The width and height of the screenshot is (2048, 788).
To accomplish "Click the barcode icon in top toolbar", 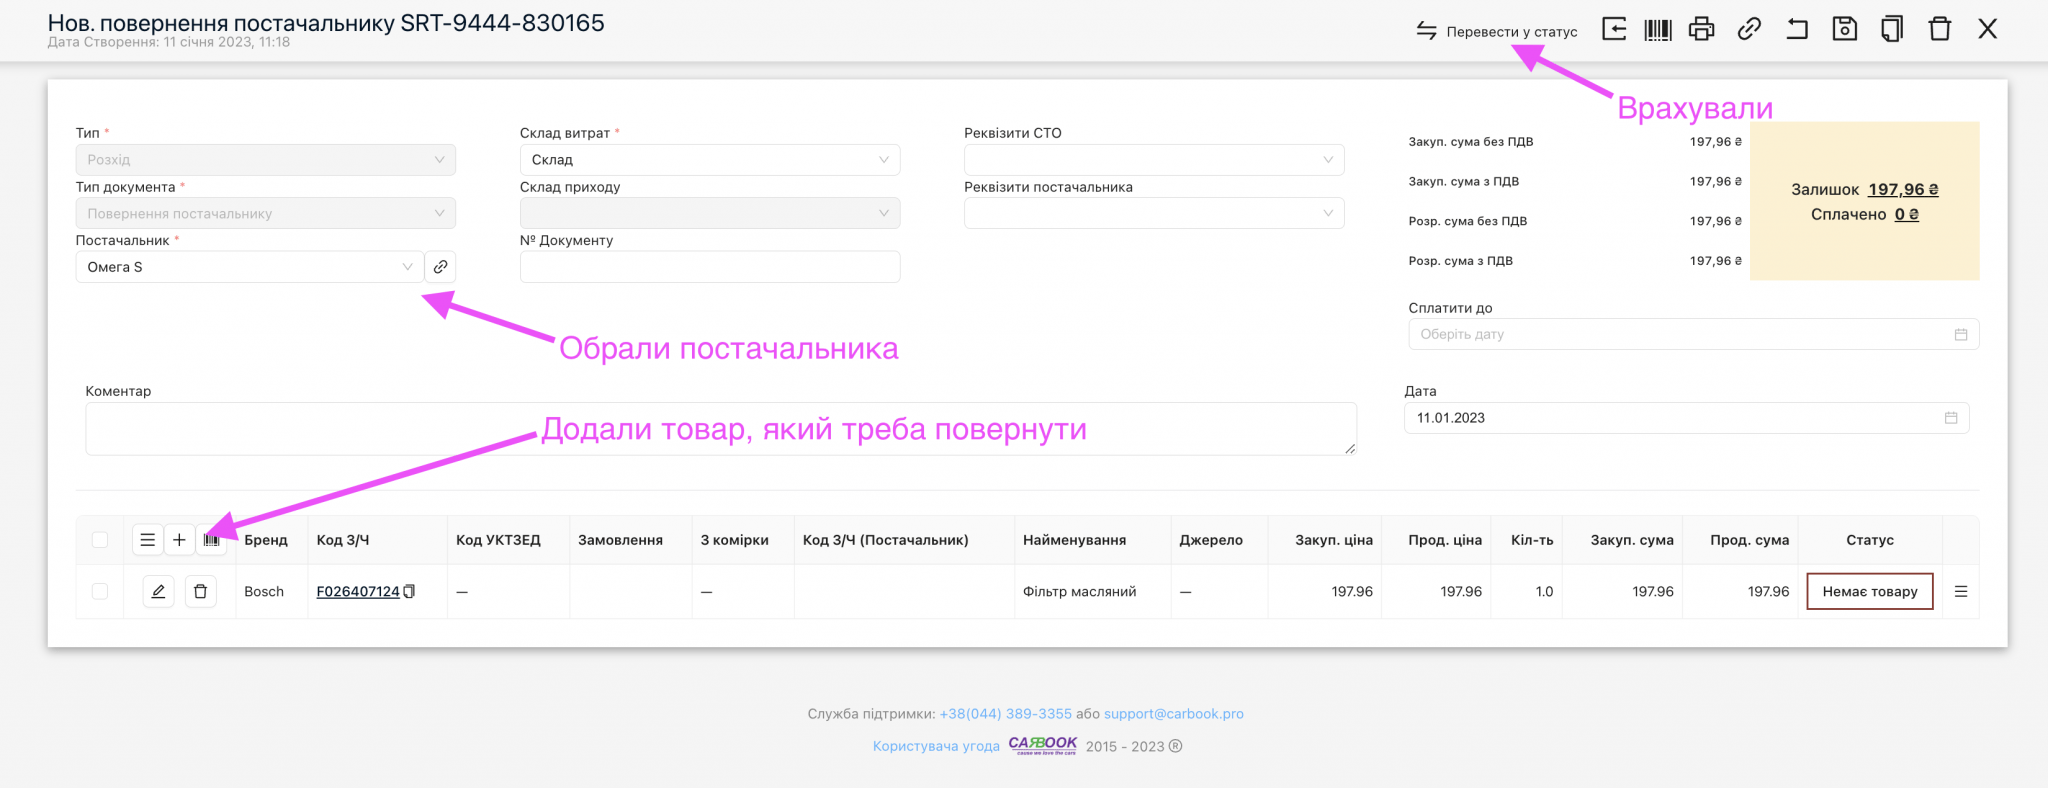I will click(1657, 29).
